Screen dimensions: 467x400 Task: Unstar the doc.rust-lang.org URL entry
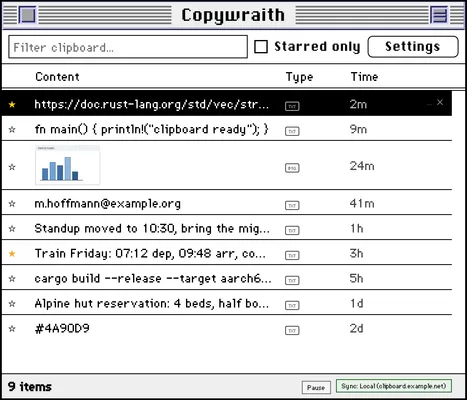[x=12, y=104]
